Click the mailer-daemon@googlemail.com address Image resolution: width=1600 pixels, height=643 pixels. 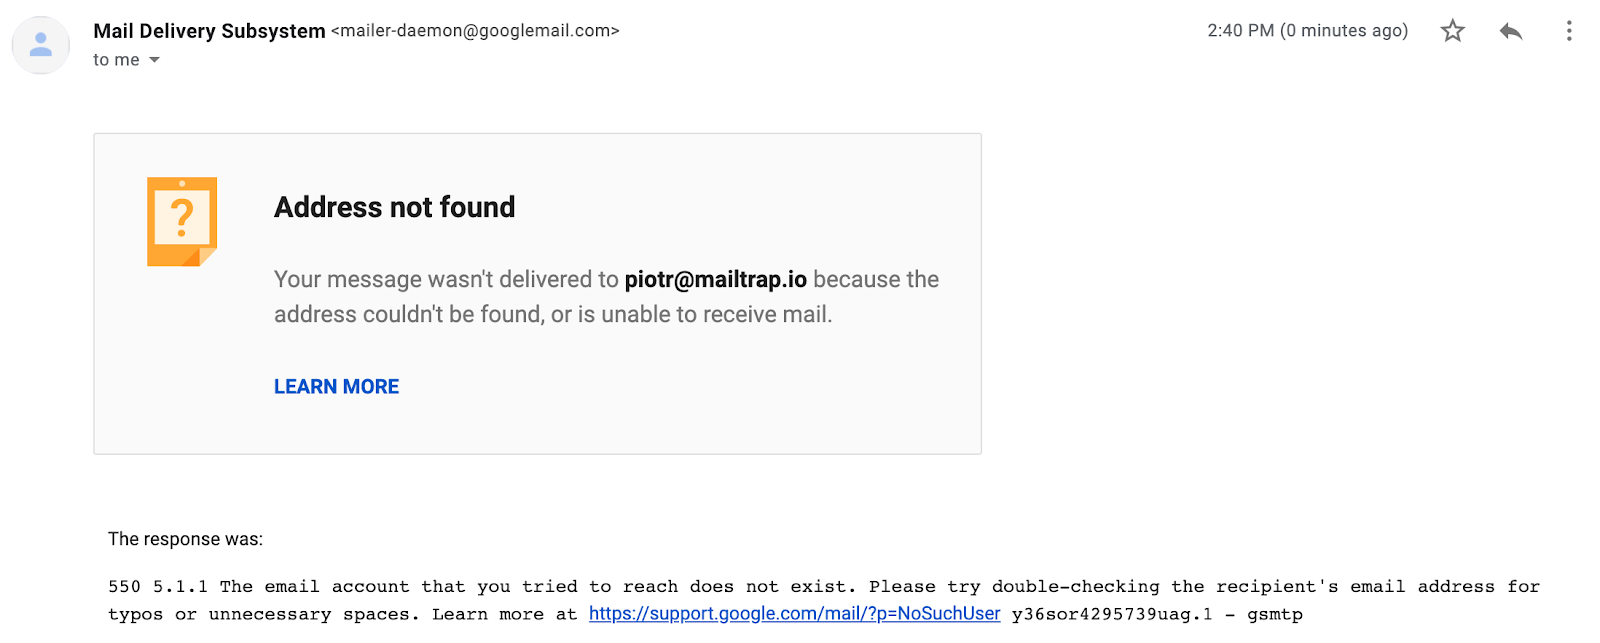tap(475, 31)
